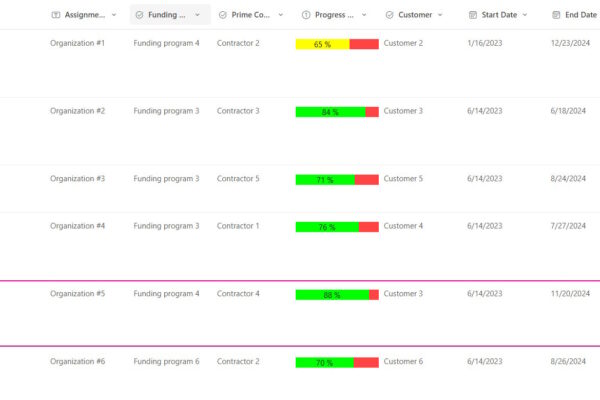Viewport: 600px width, 400px height.
Task: Select the Organization #3 cell
Action: pyautogui.click(x=77, y=179)
